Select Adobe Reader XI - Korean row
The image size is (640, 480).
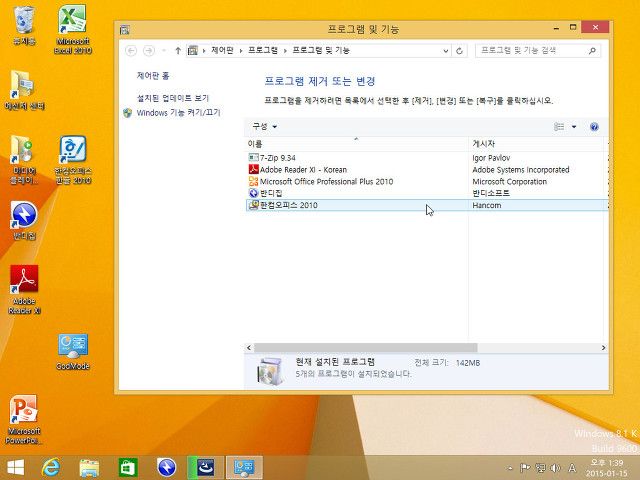pyautogui.click(x=427, y=169)
